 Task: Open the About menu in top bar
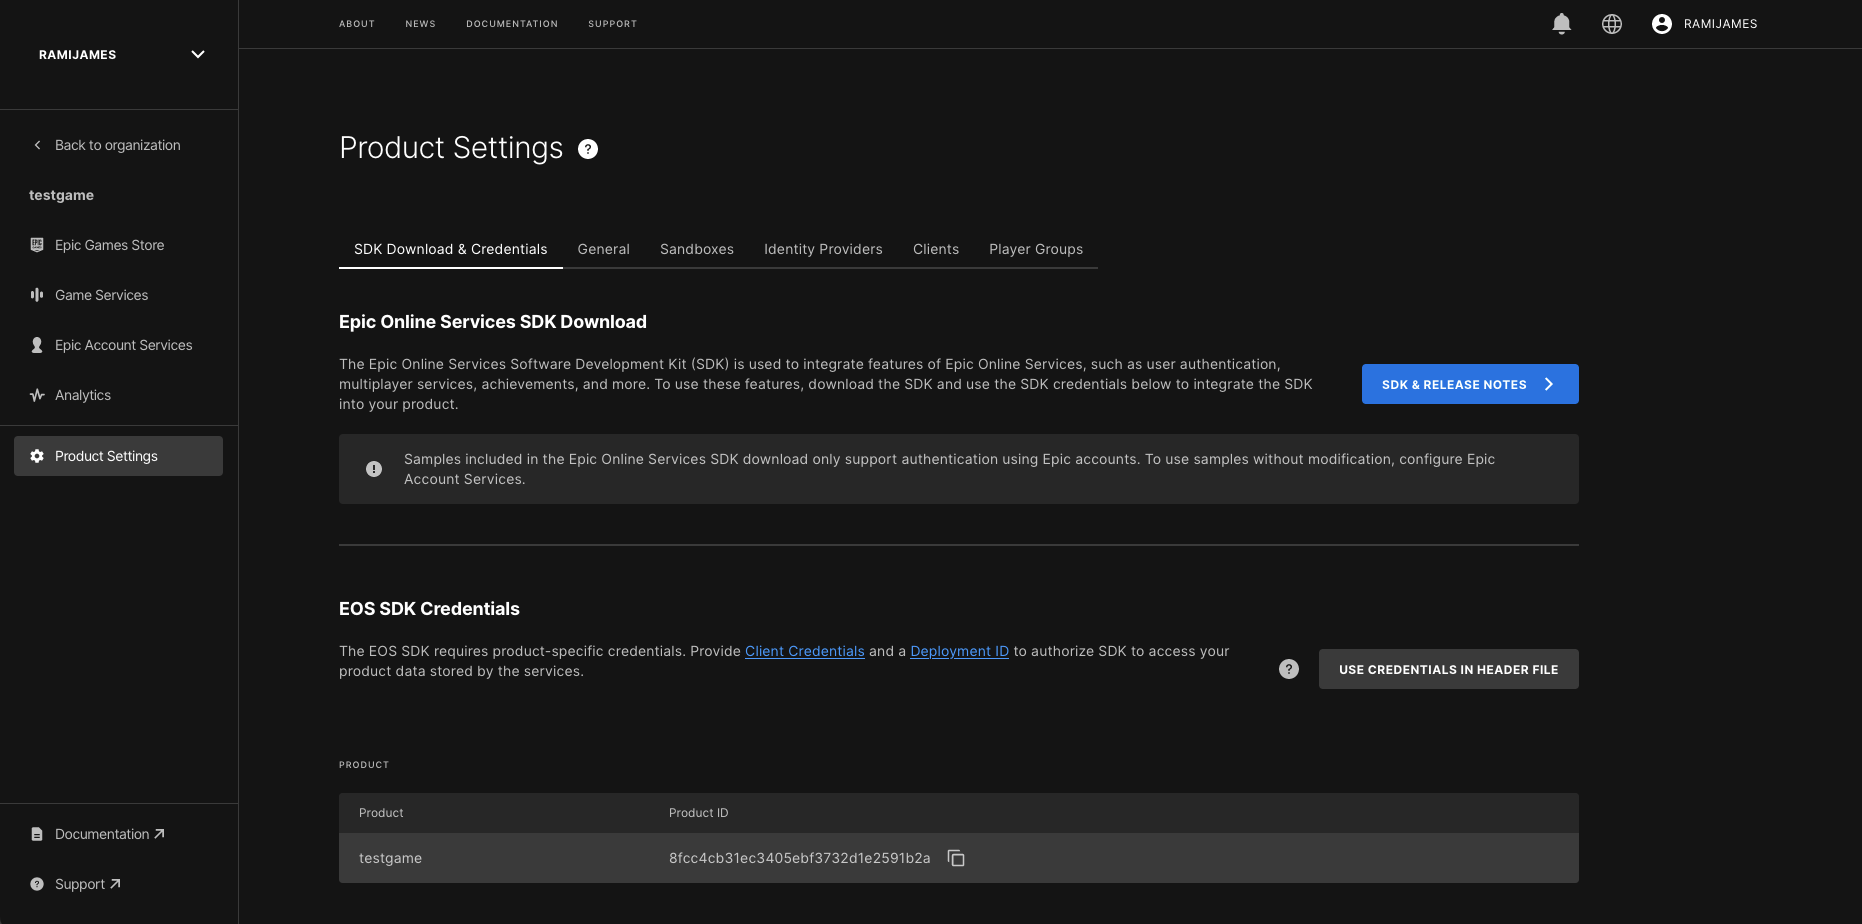[x=357, y=24]
